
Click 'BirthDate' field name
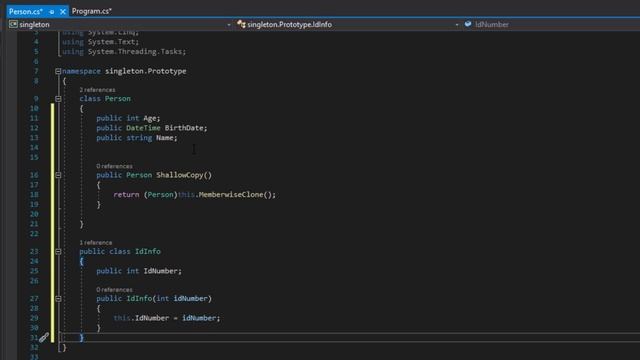point(184,128)
